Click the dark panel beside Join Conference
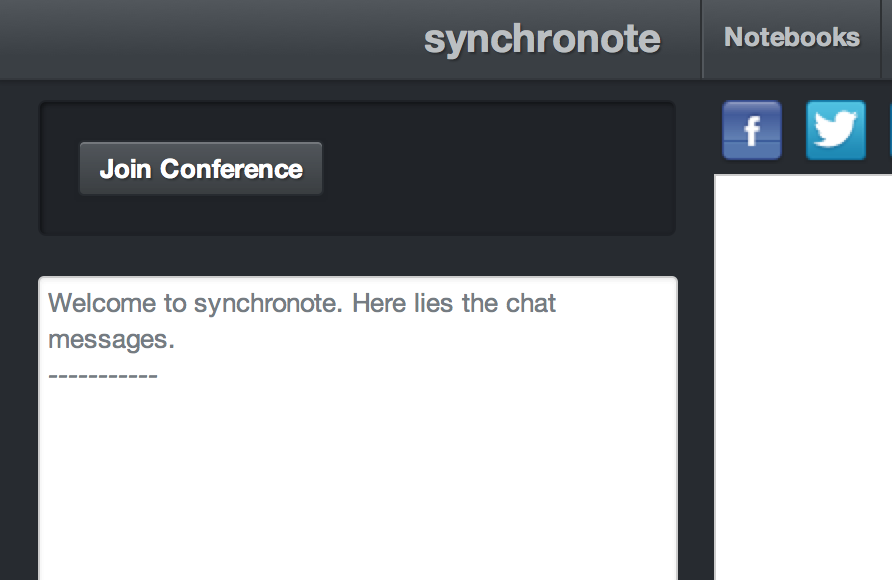Viewport: 892px width, 580px height. [500, 169]
